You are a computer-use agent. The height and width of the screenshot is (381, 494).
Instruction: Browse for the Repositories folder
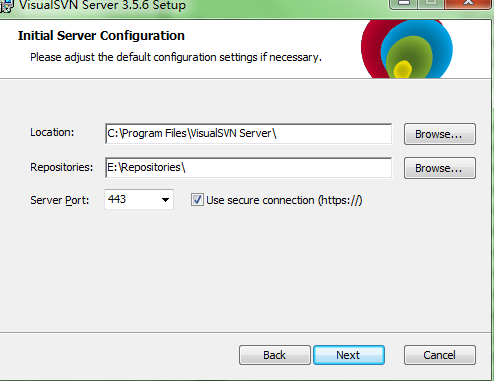pos(440,168)
